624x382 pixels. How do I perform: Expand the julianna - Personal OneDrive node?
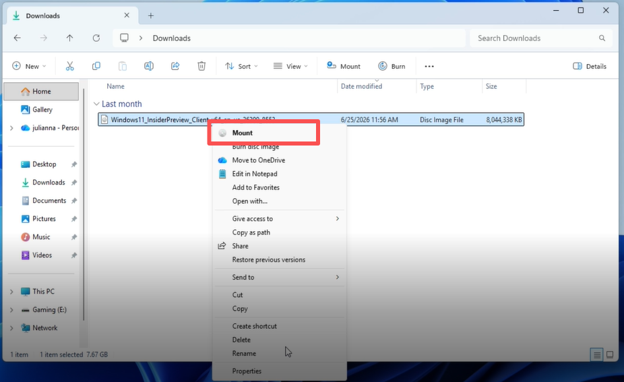(12, 128)
